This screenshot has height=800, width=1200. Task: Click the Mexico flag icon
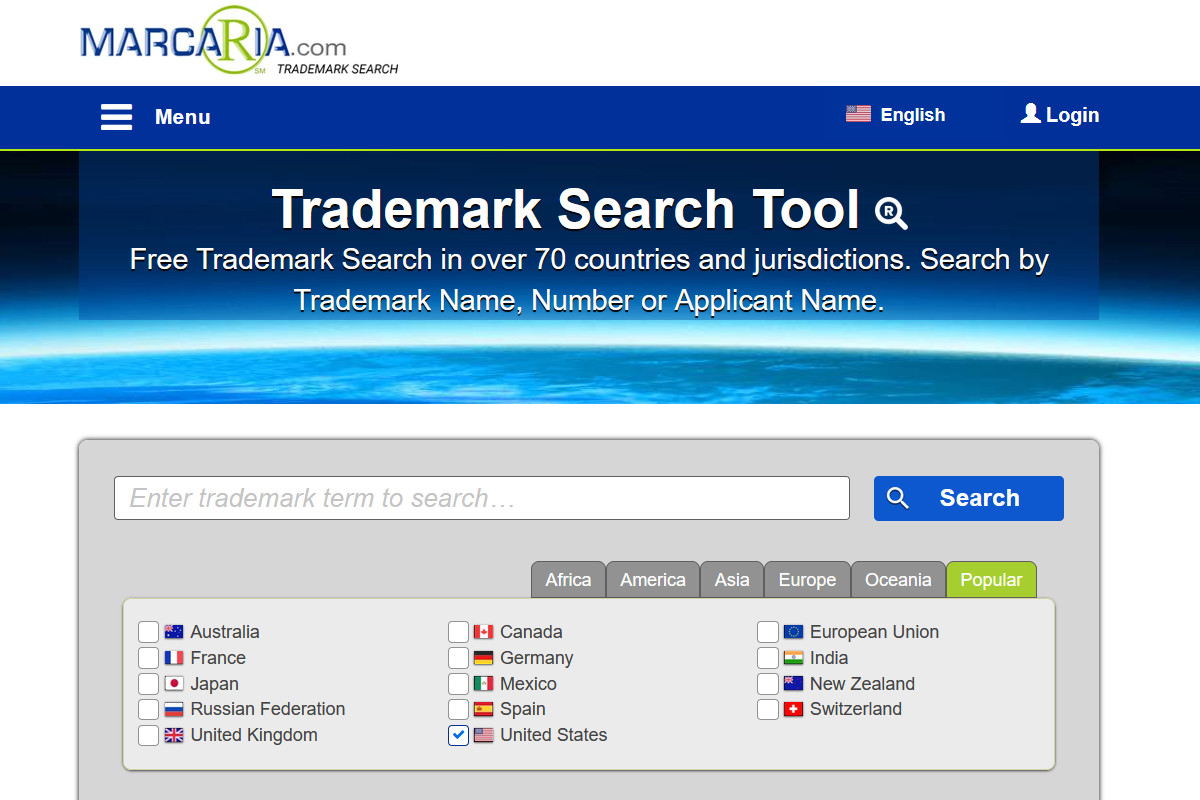pyautogui.click(x=484, y=684)
